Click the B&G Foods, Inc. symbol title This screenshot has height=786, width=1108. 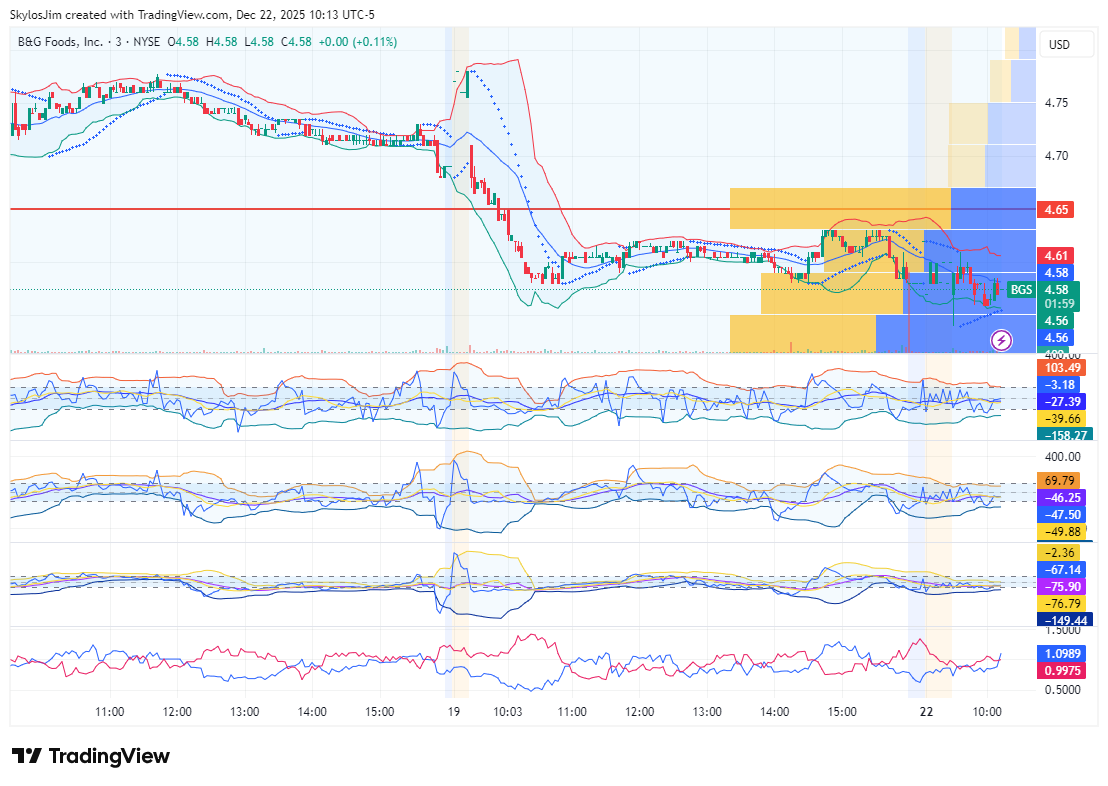[60, 42]
